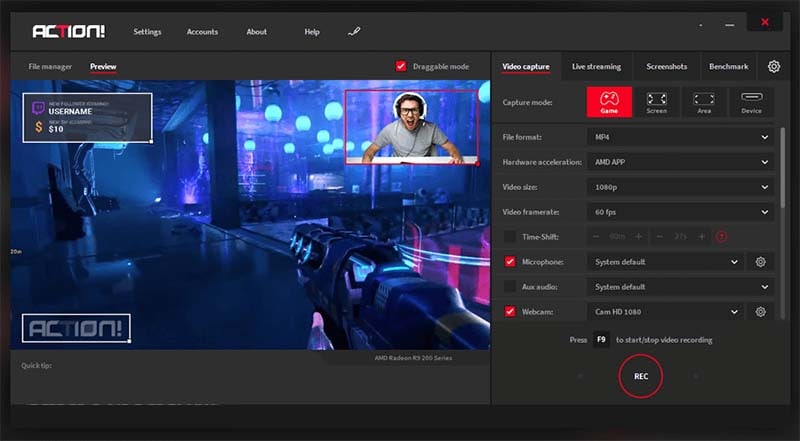
Task: Select the Screen capture mode icon
Action: [656, 102]
